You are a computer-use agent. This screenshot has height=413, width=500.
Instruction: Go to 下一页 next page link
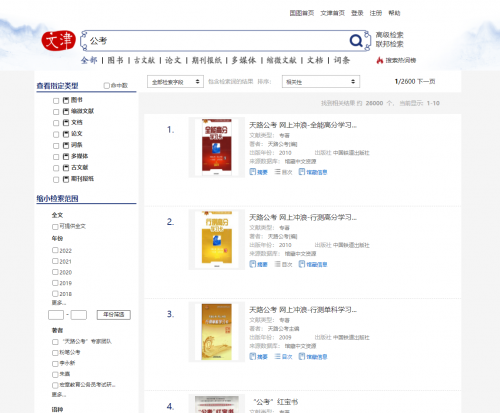coord(426,81)
